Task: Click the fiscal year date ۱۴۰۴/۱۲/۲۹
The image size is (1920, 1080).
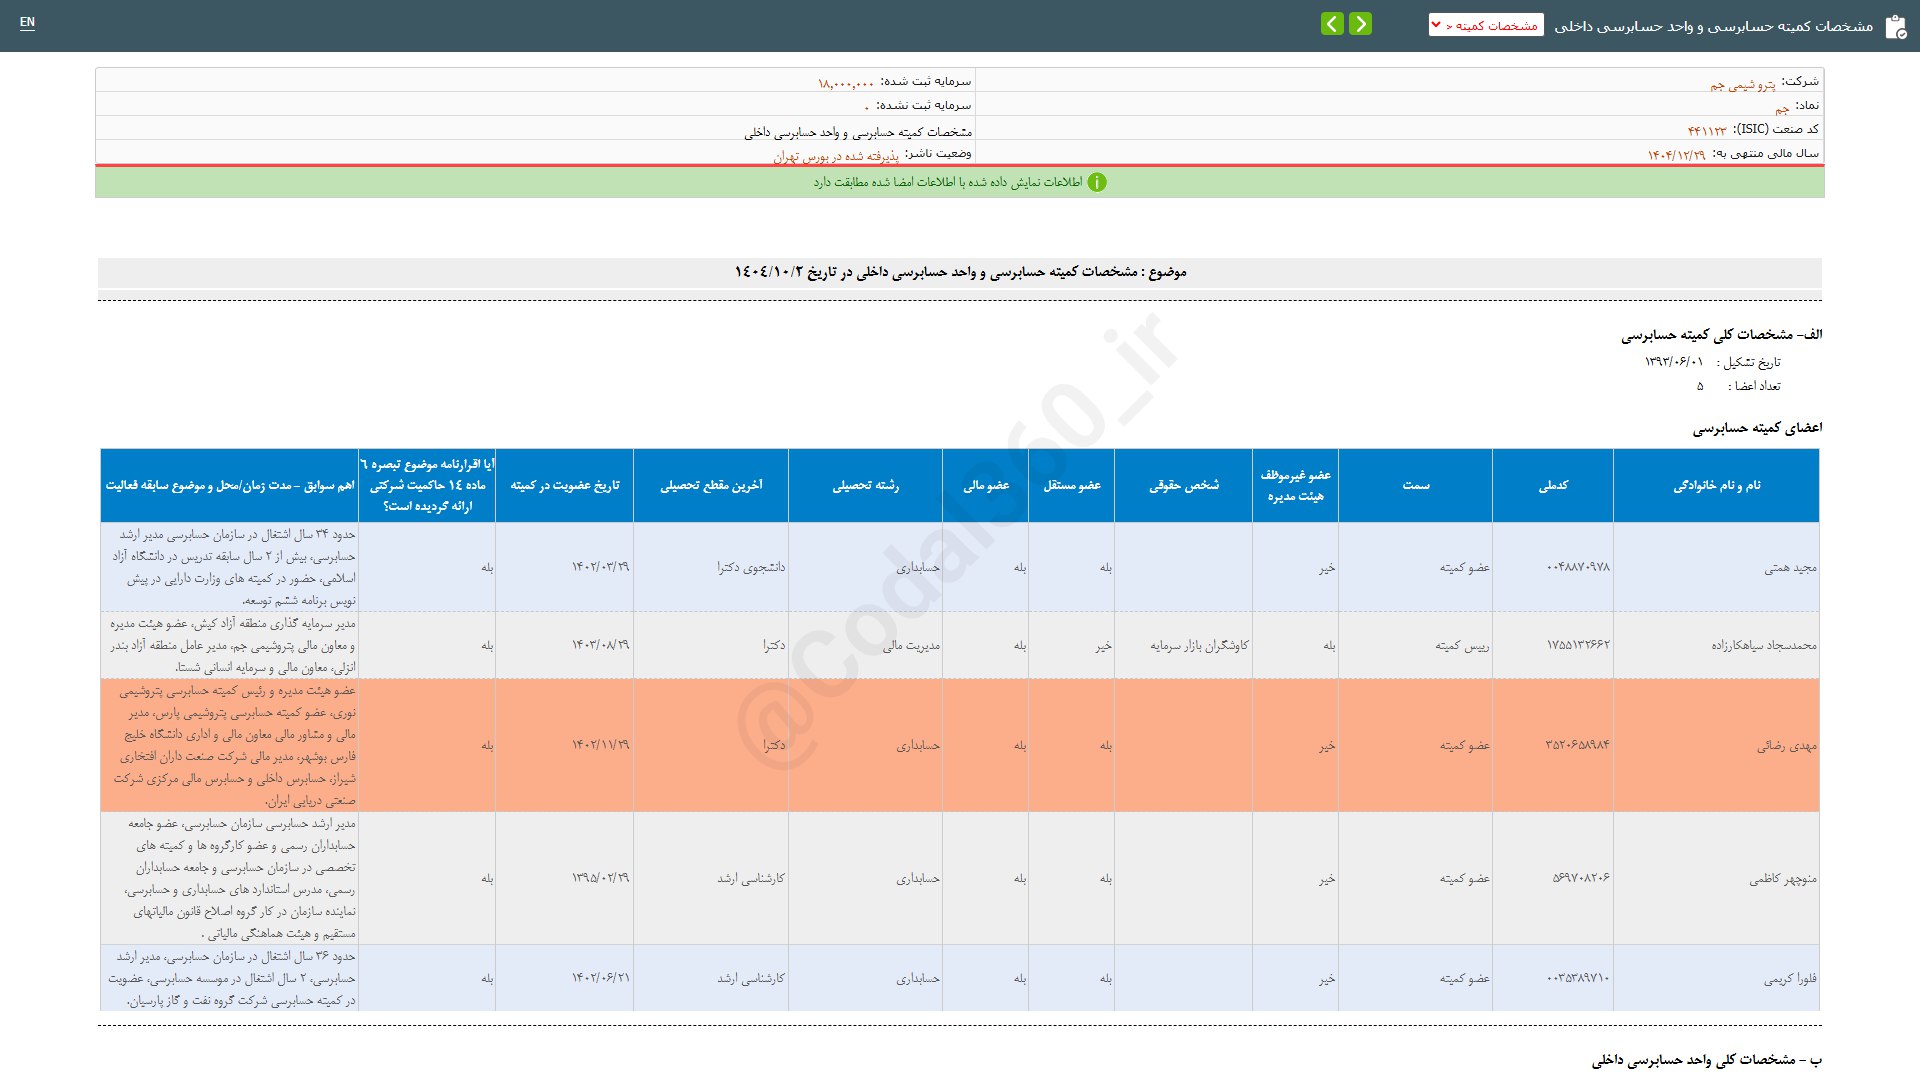Action: click(1677, 155)
